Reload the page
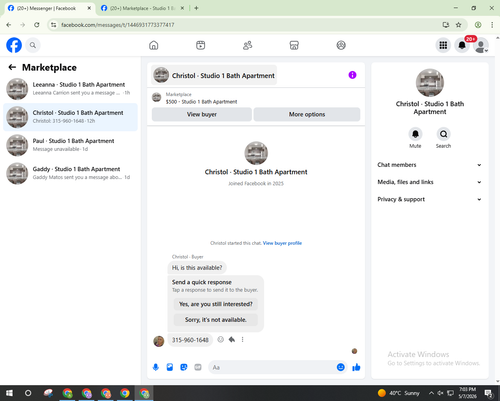This screenshot has height=401, width=500. tap(37, 25)
